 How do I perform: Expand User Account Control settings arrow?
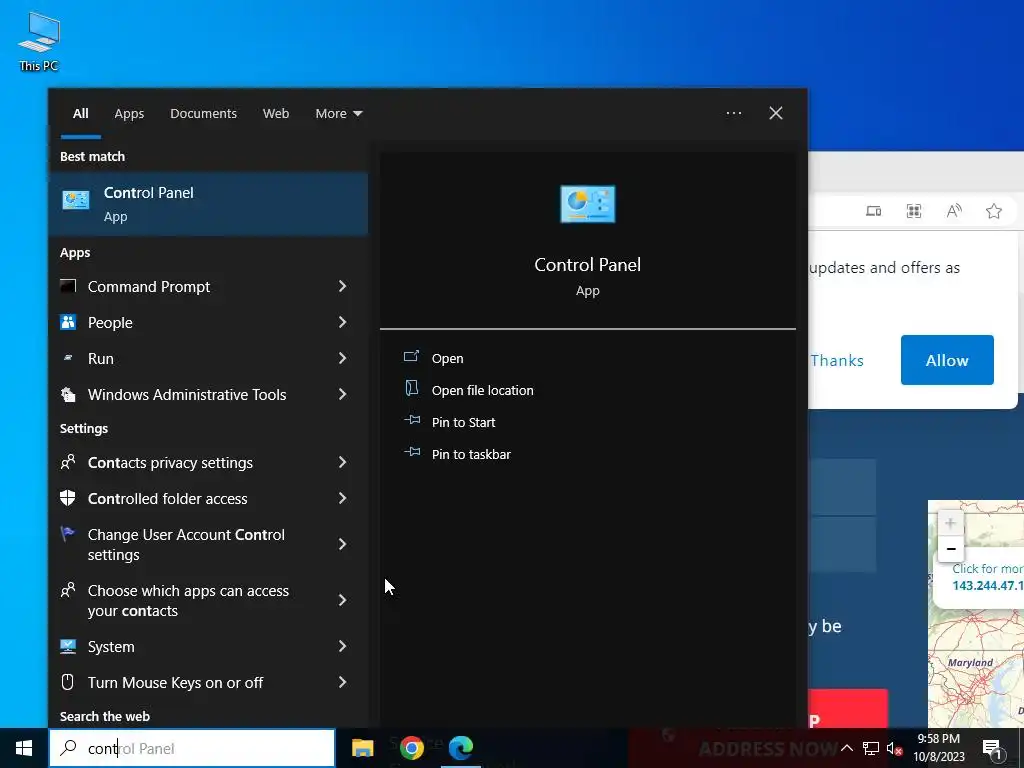pos(342,544)
